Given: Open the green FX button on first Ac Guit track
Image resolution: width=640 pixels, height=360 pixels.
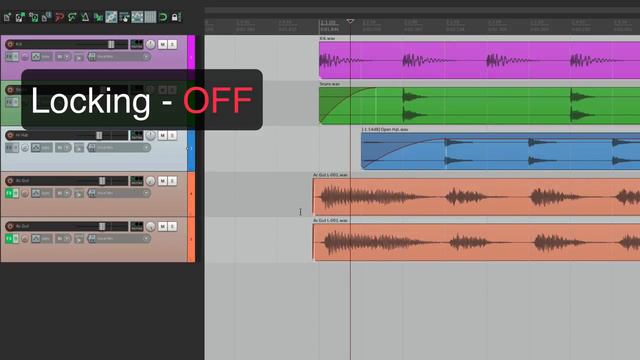Looking at the screenshot, I should (x=10, y=193).
